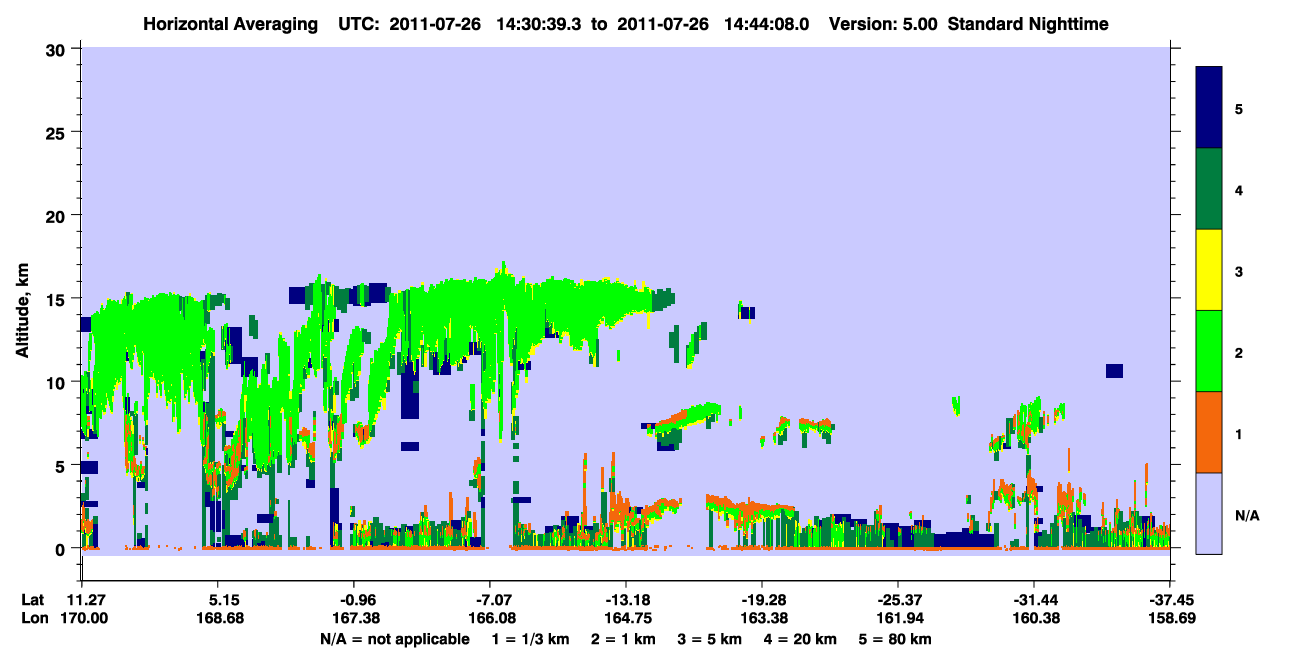The height and width of the screenshot is (667, 1300).
Task: Click the latitude value -13.18
Action: (x=626, y=600)
